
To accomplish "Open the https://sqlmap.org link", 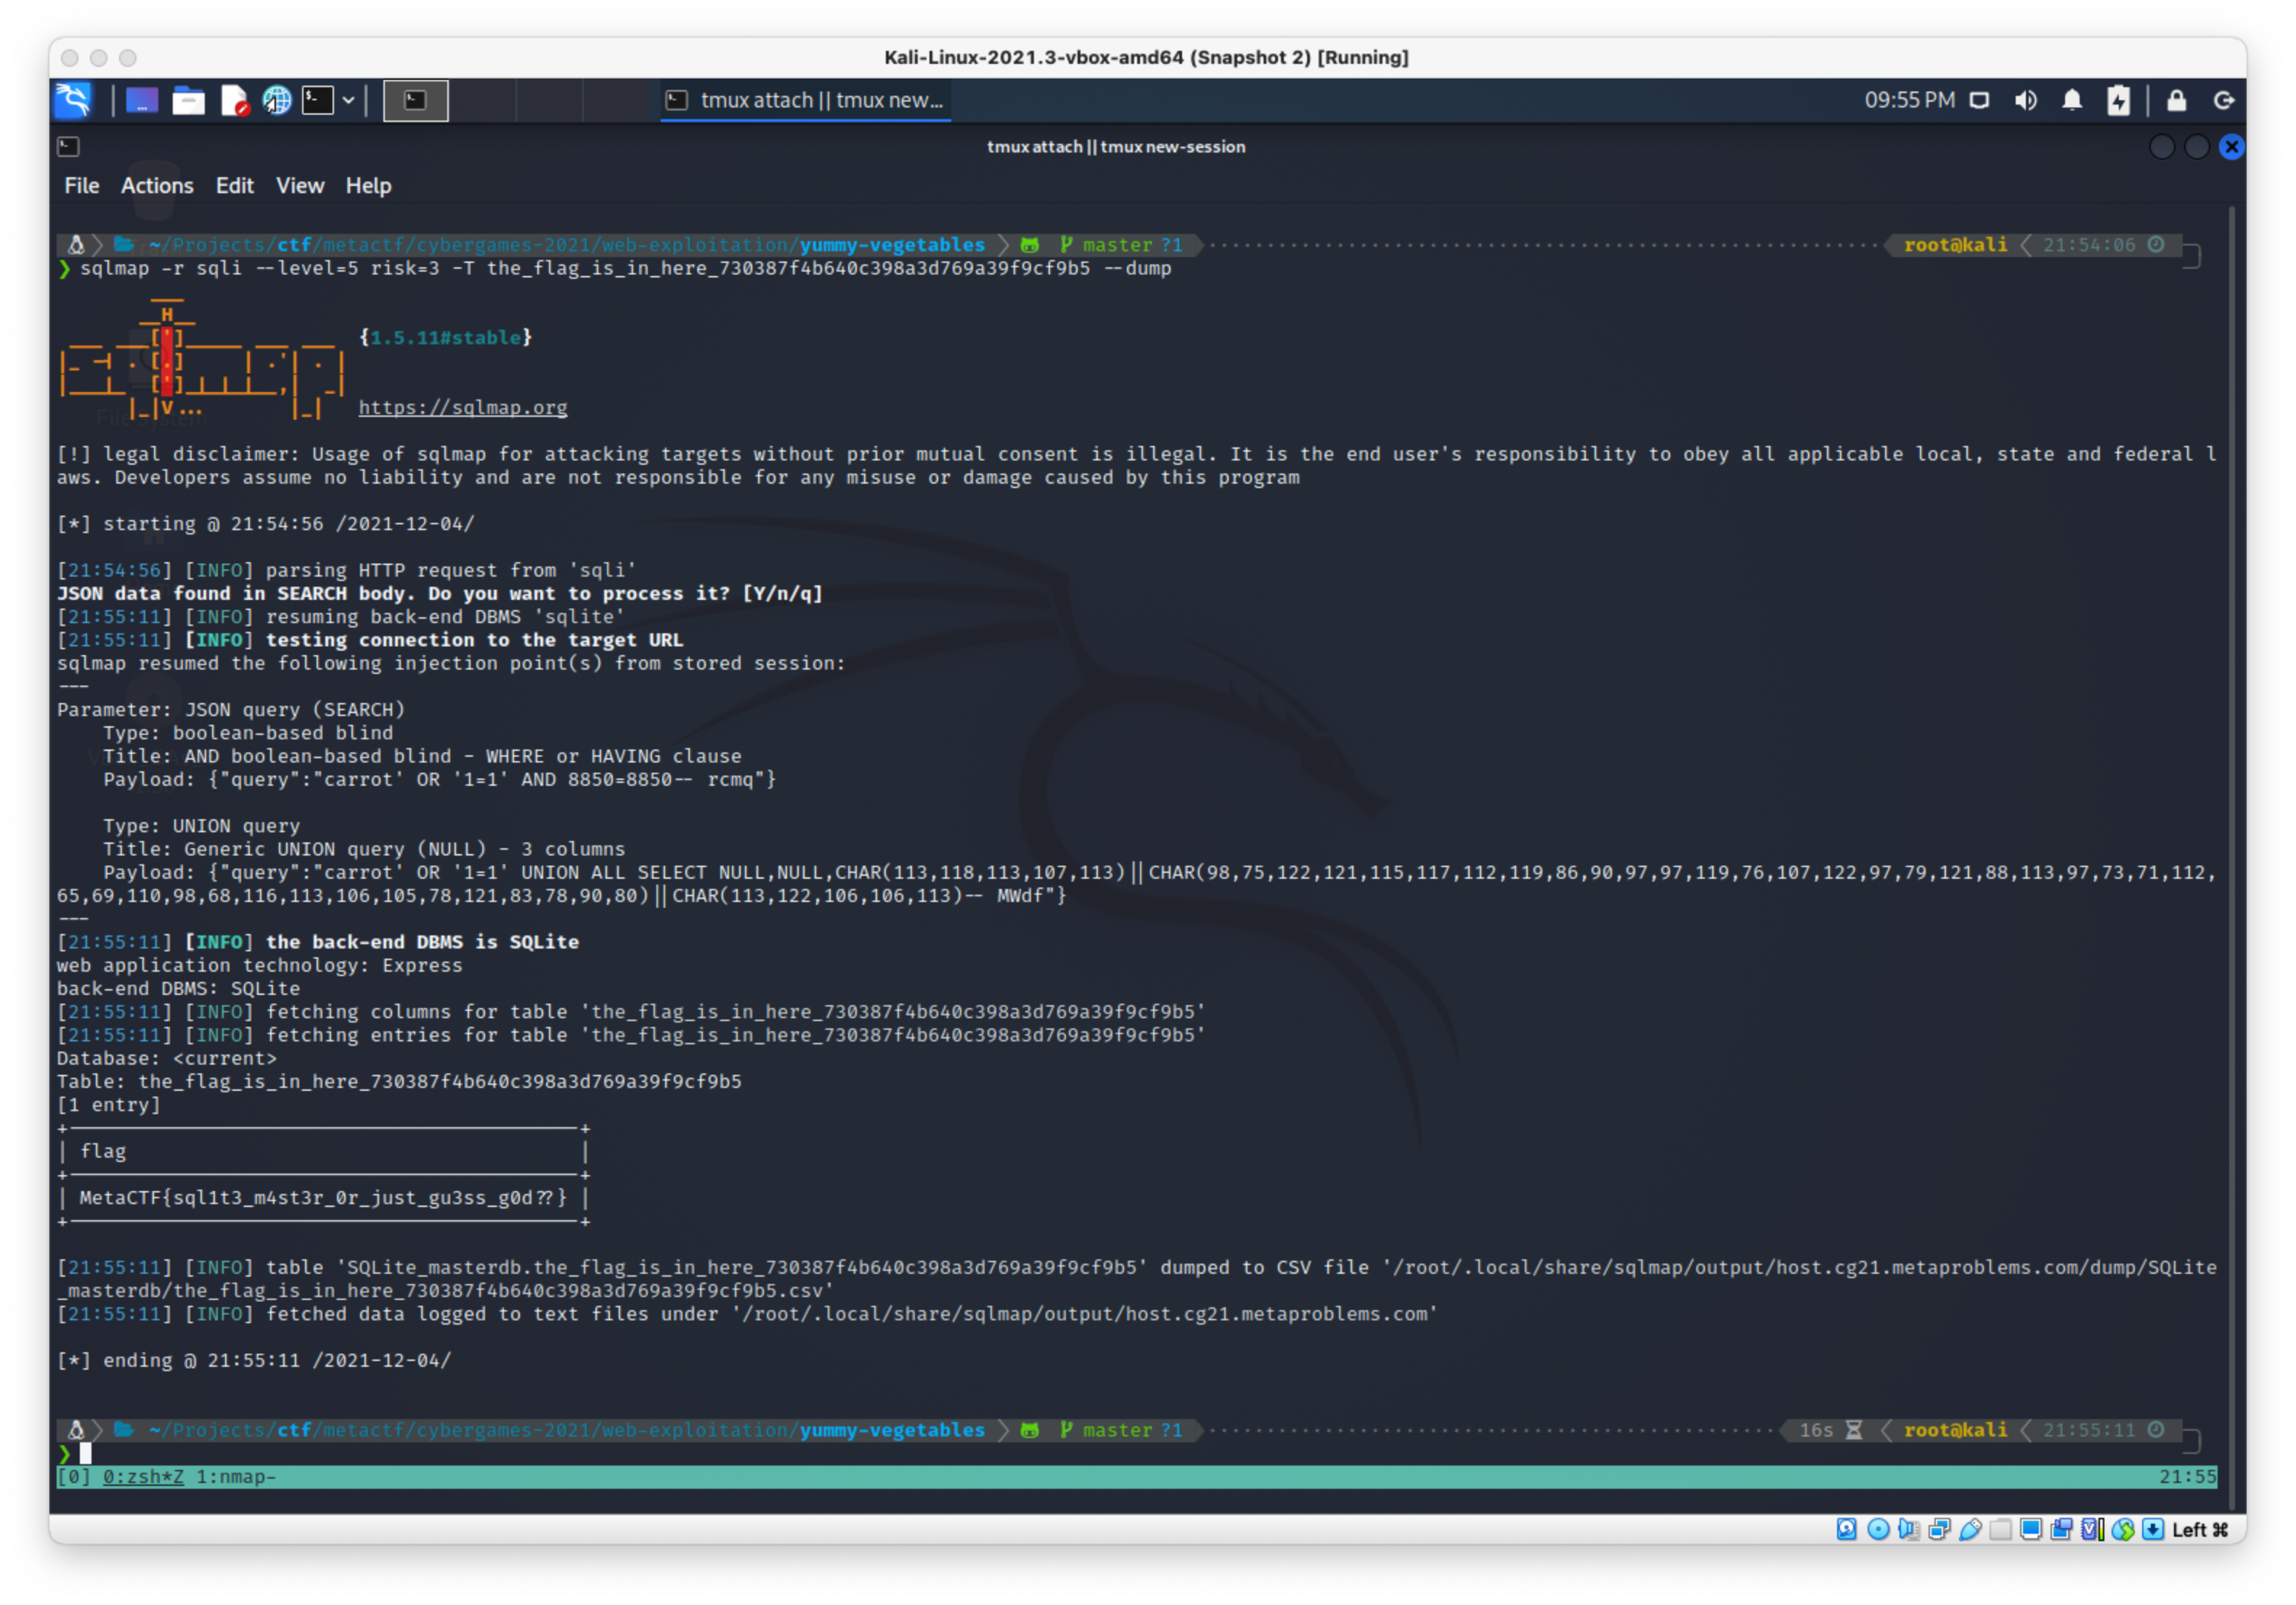I will tap(463, 407).
